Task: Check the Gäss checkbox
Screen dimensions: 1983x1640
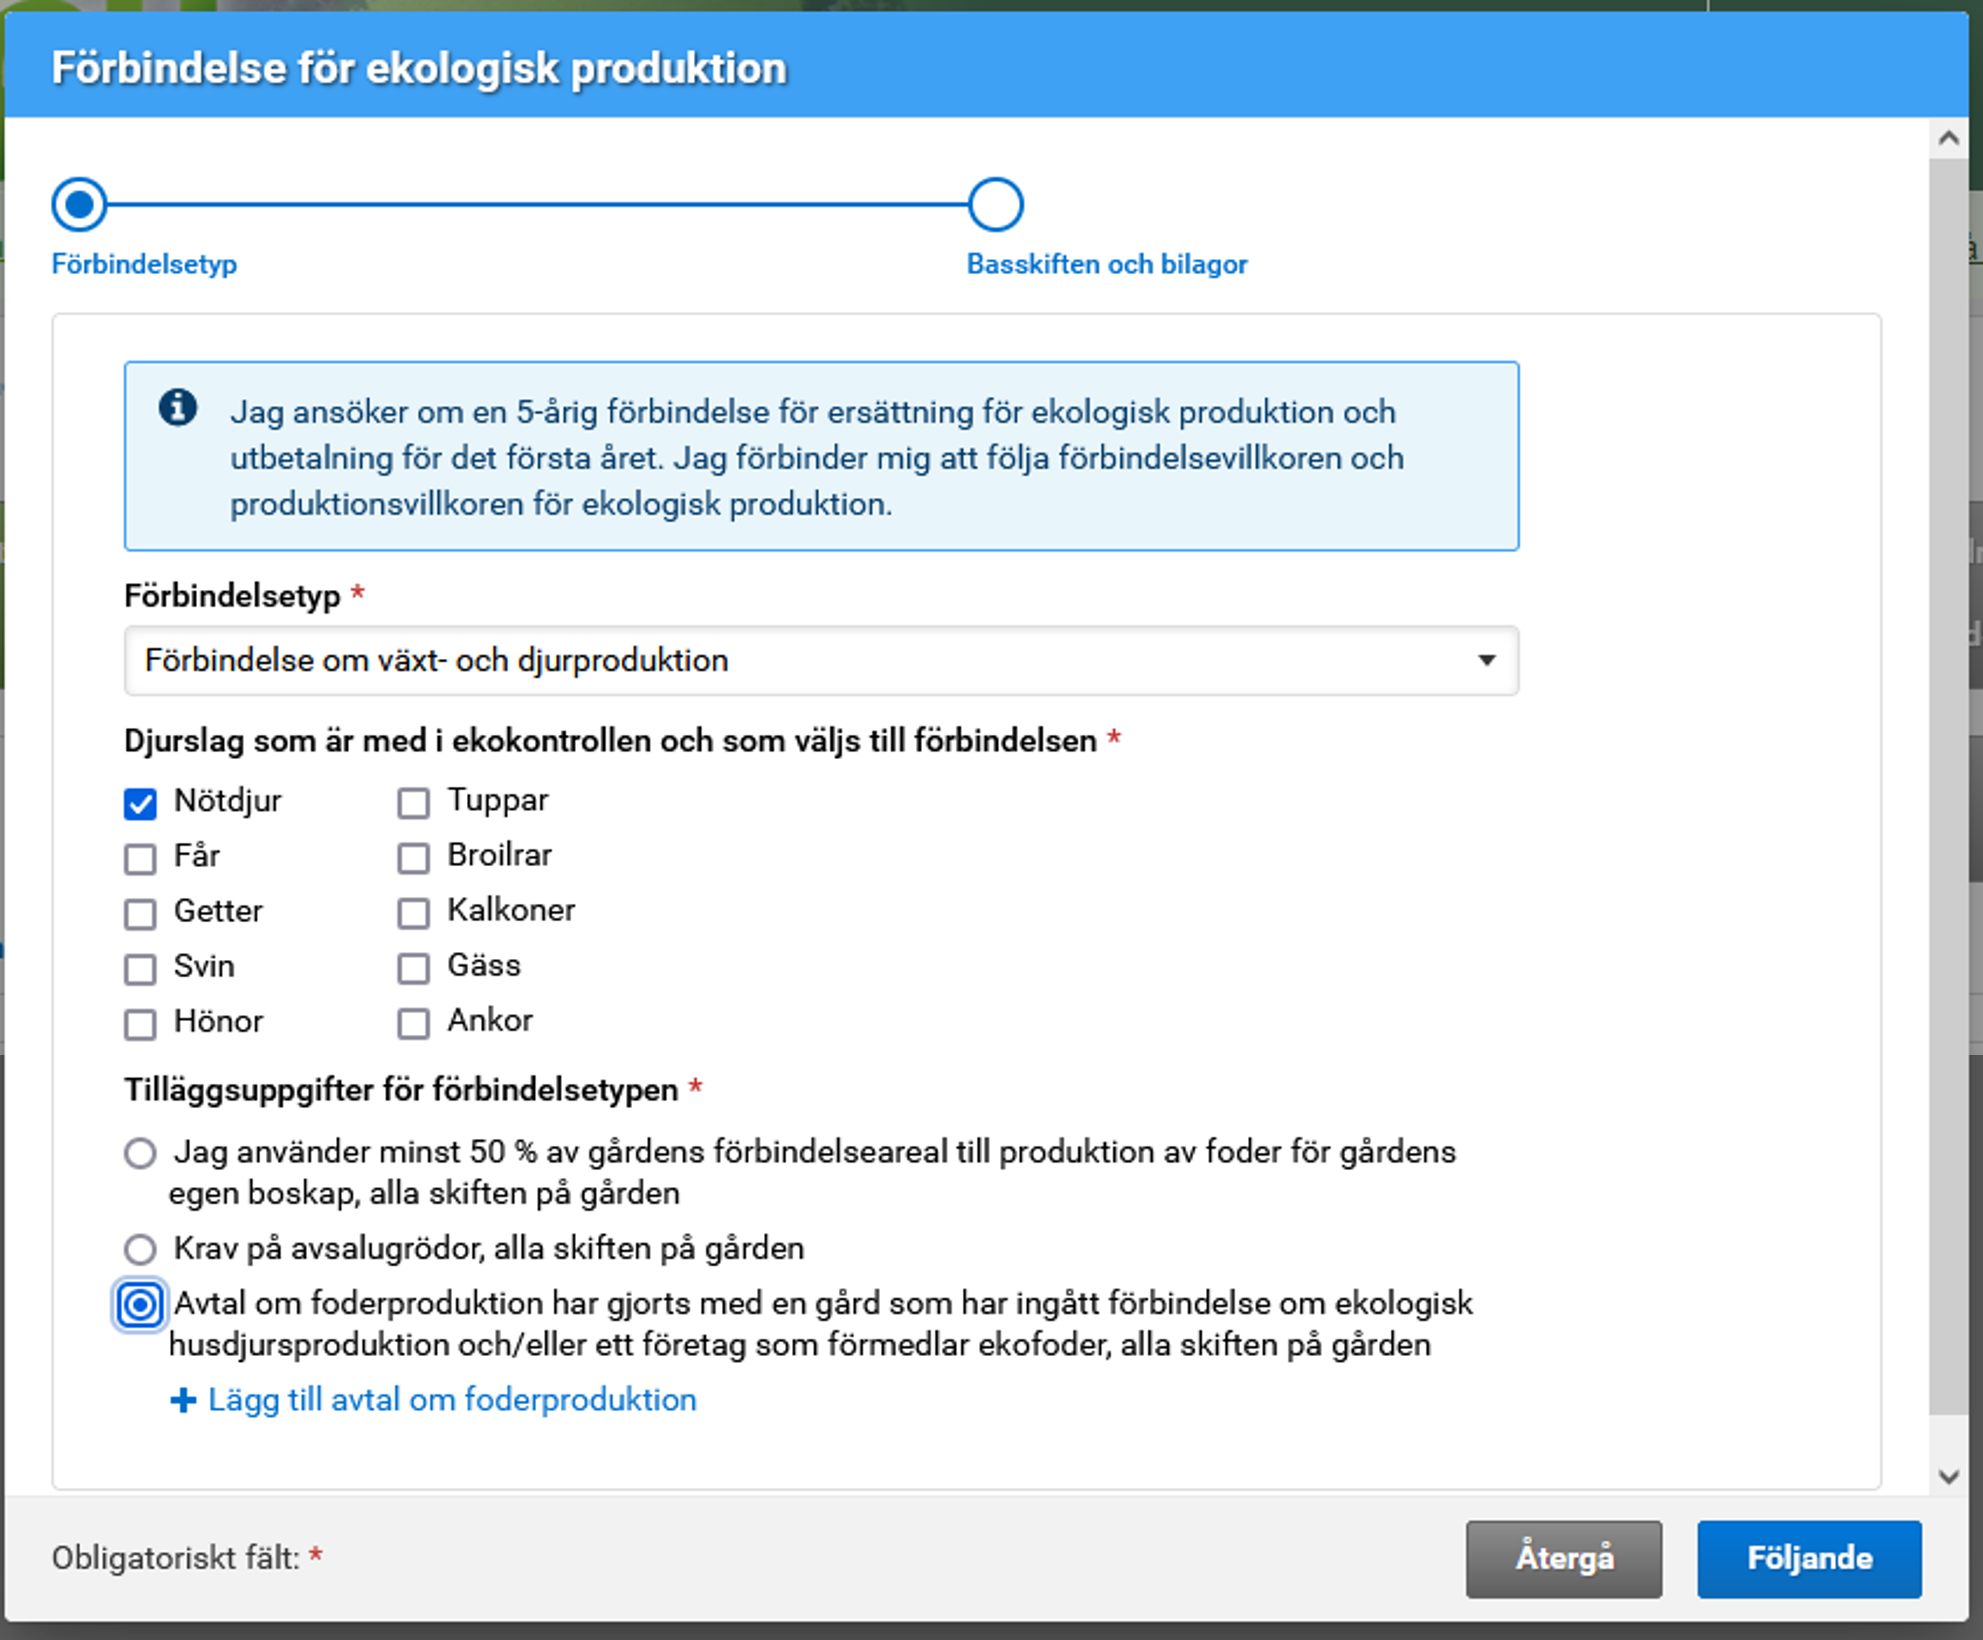Action: [x=413, y=968]
